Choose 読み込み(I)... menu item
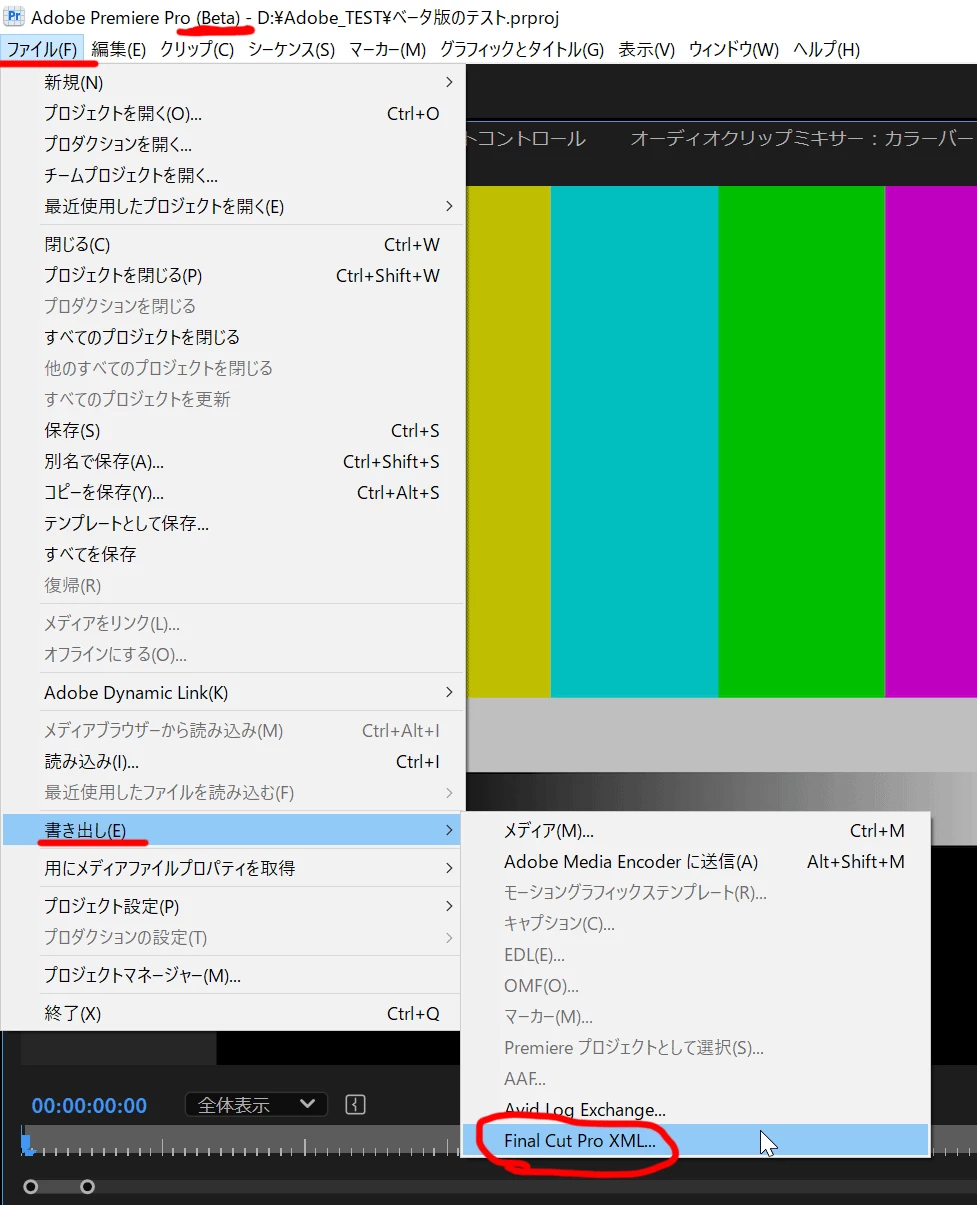The height and width of the screenshot is (1205, 977). (x=232, y=761)
